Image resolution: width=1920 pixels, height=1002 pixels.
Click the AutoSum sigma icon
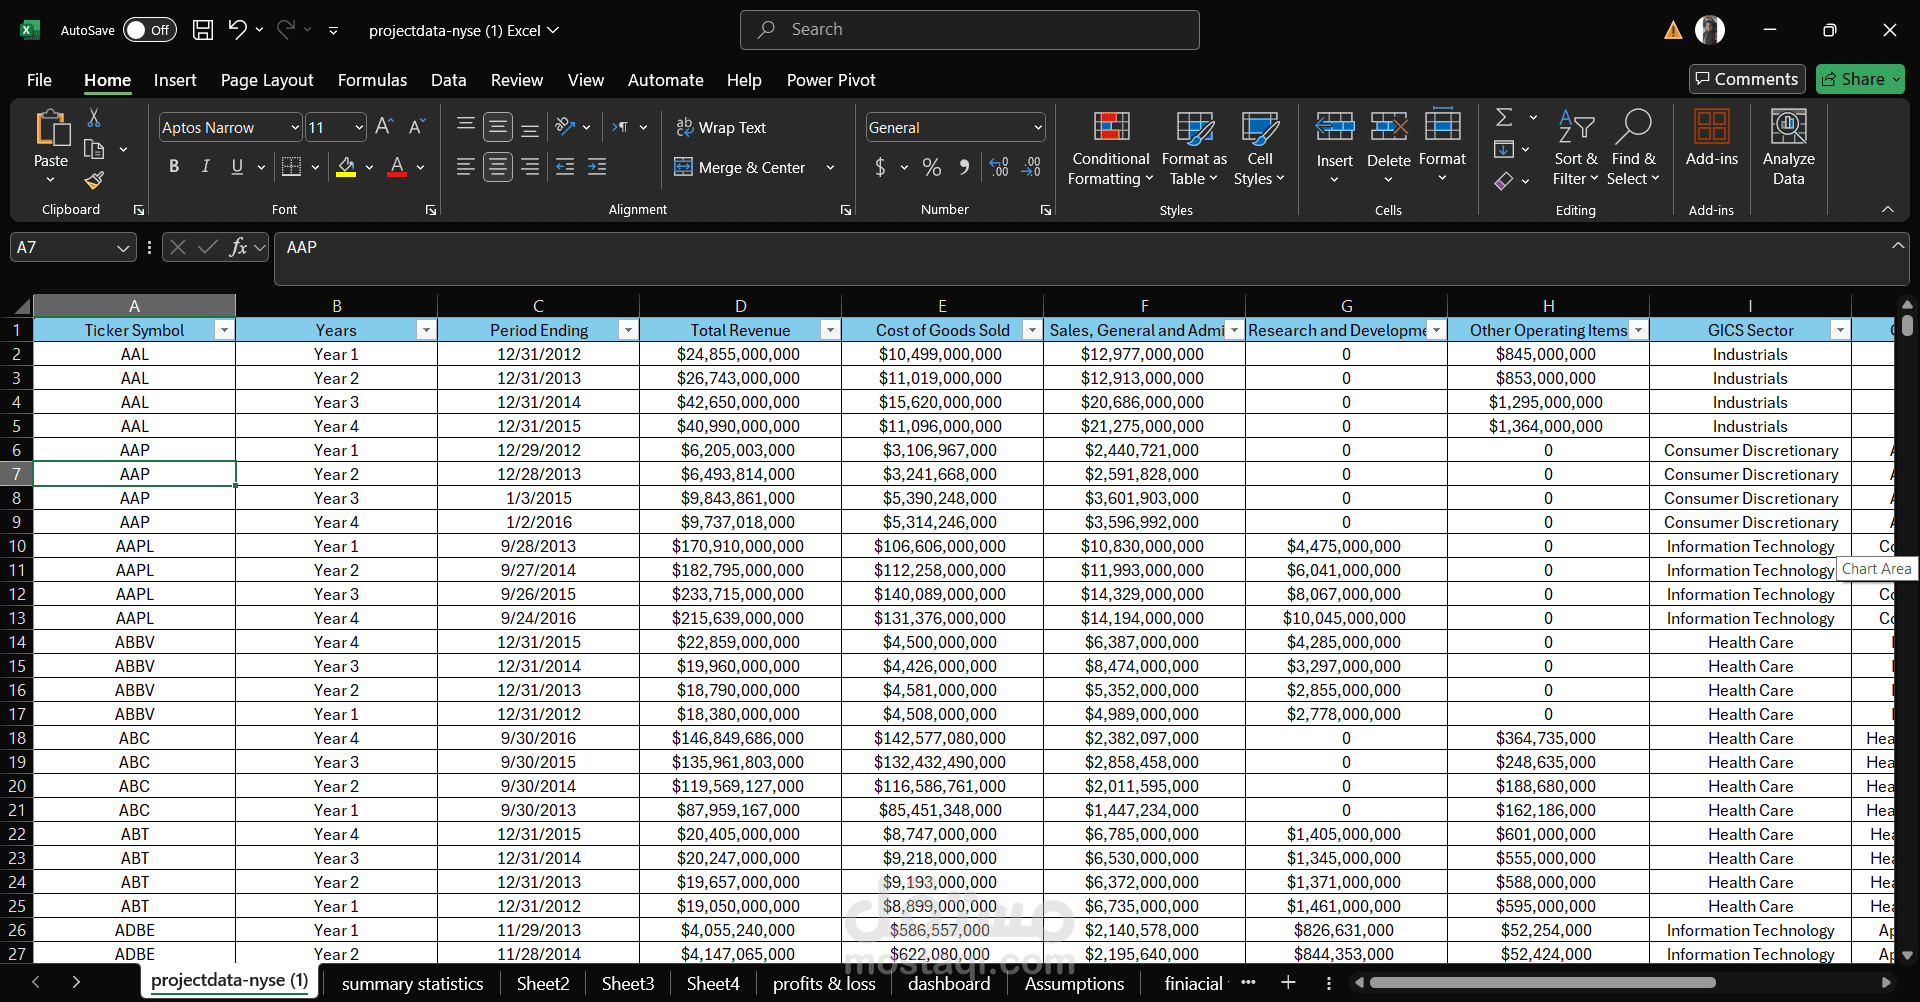coord(1504,118)
